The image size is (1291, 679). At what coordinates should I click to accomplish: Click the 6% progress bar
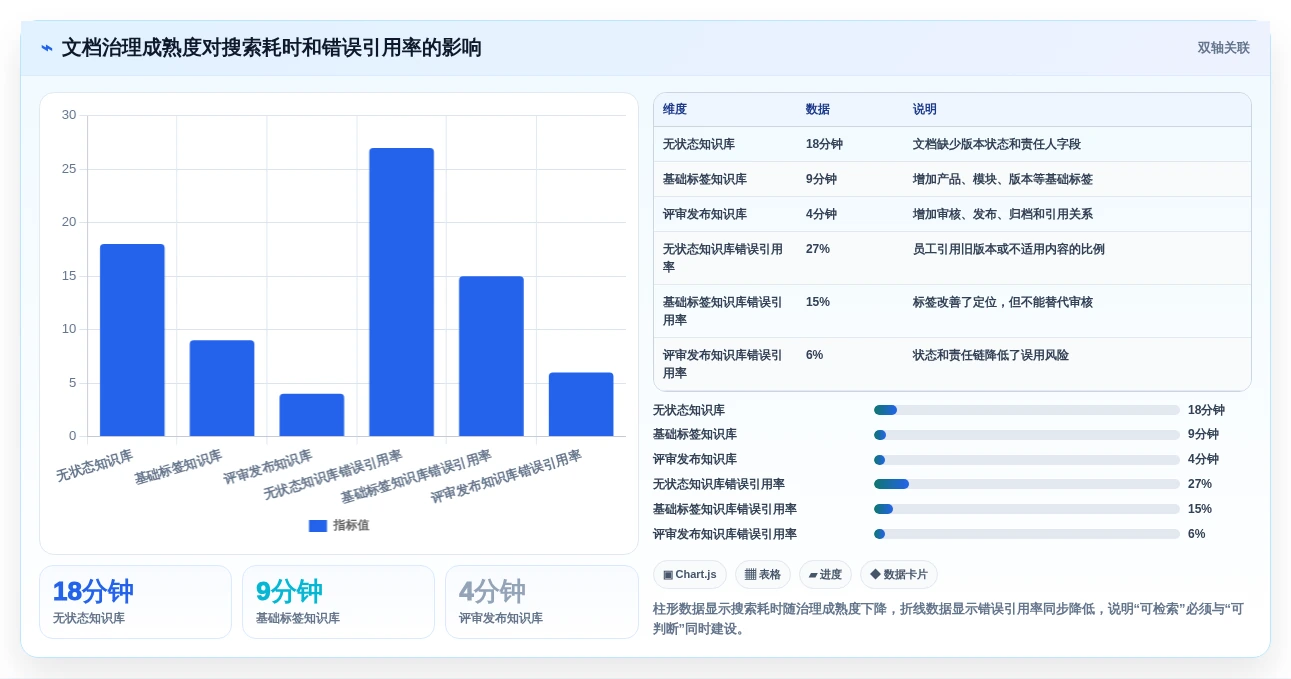pyautogui.click(x=1027, y=534)
